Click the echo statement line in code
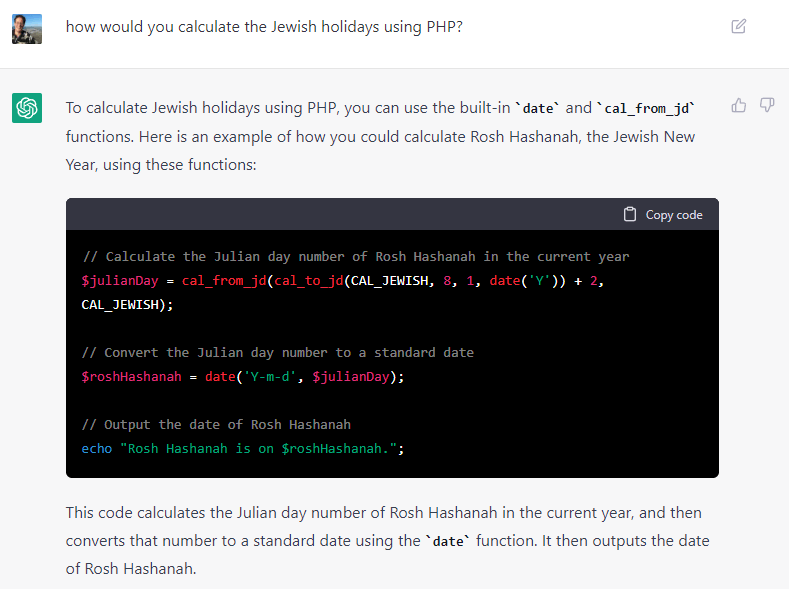 243,449
